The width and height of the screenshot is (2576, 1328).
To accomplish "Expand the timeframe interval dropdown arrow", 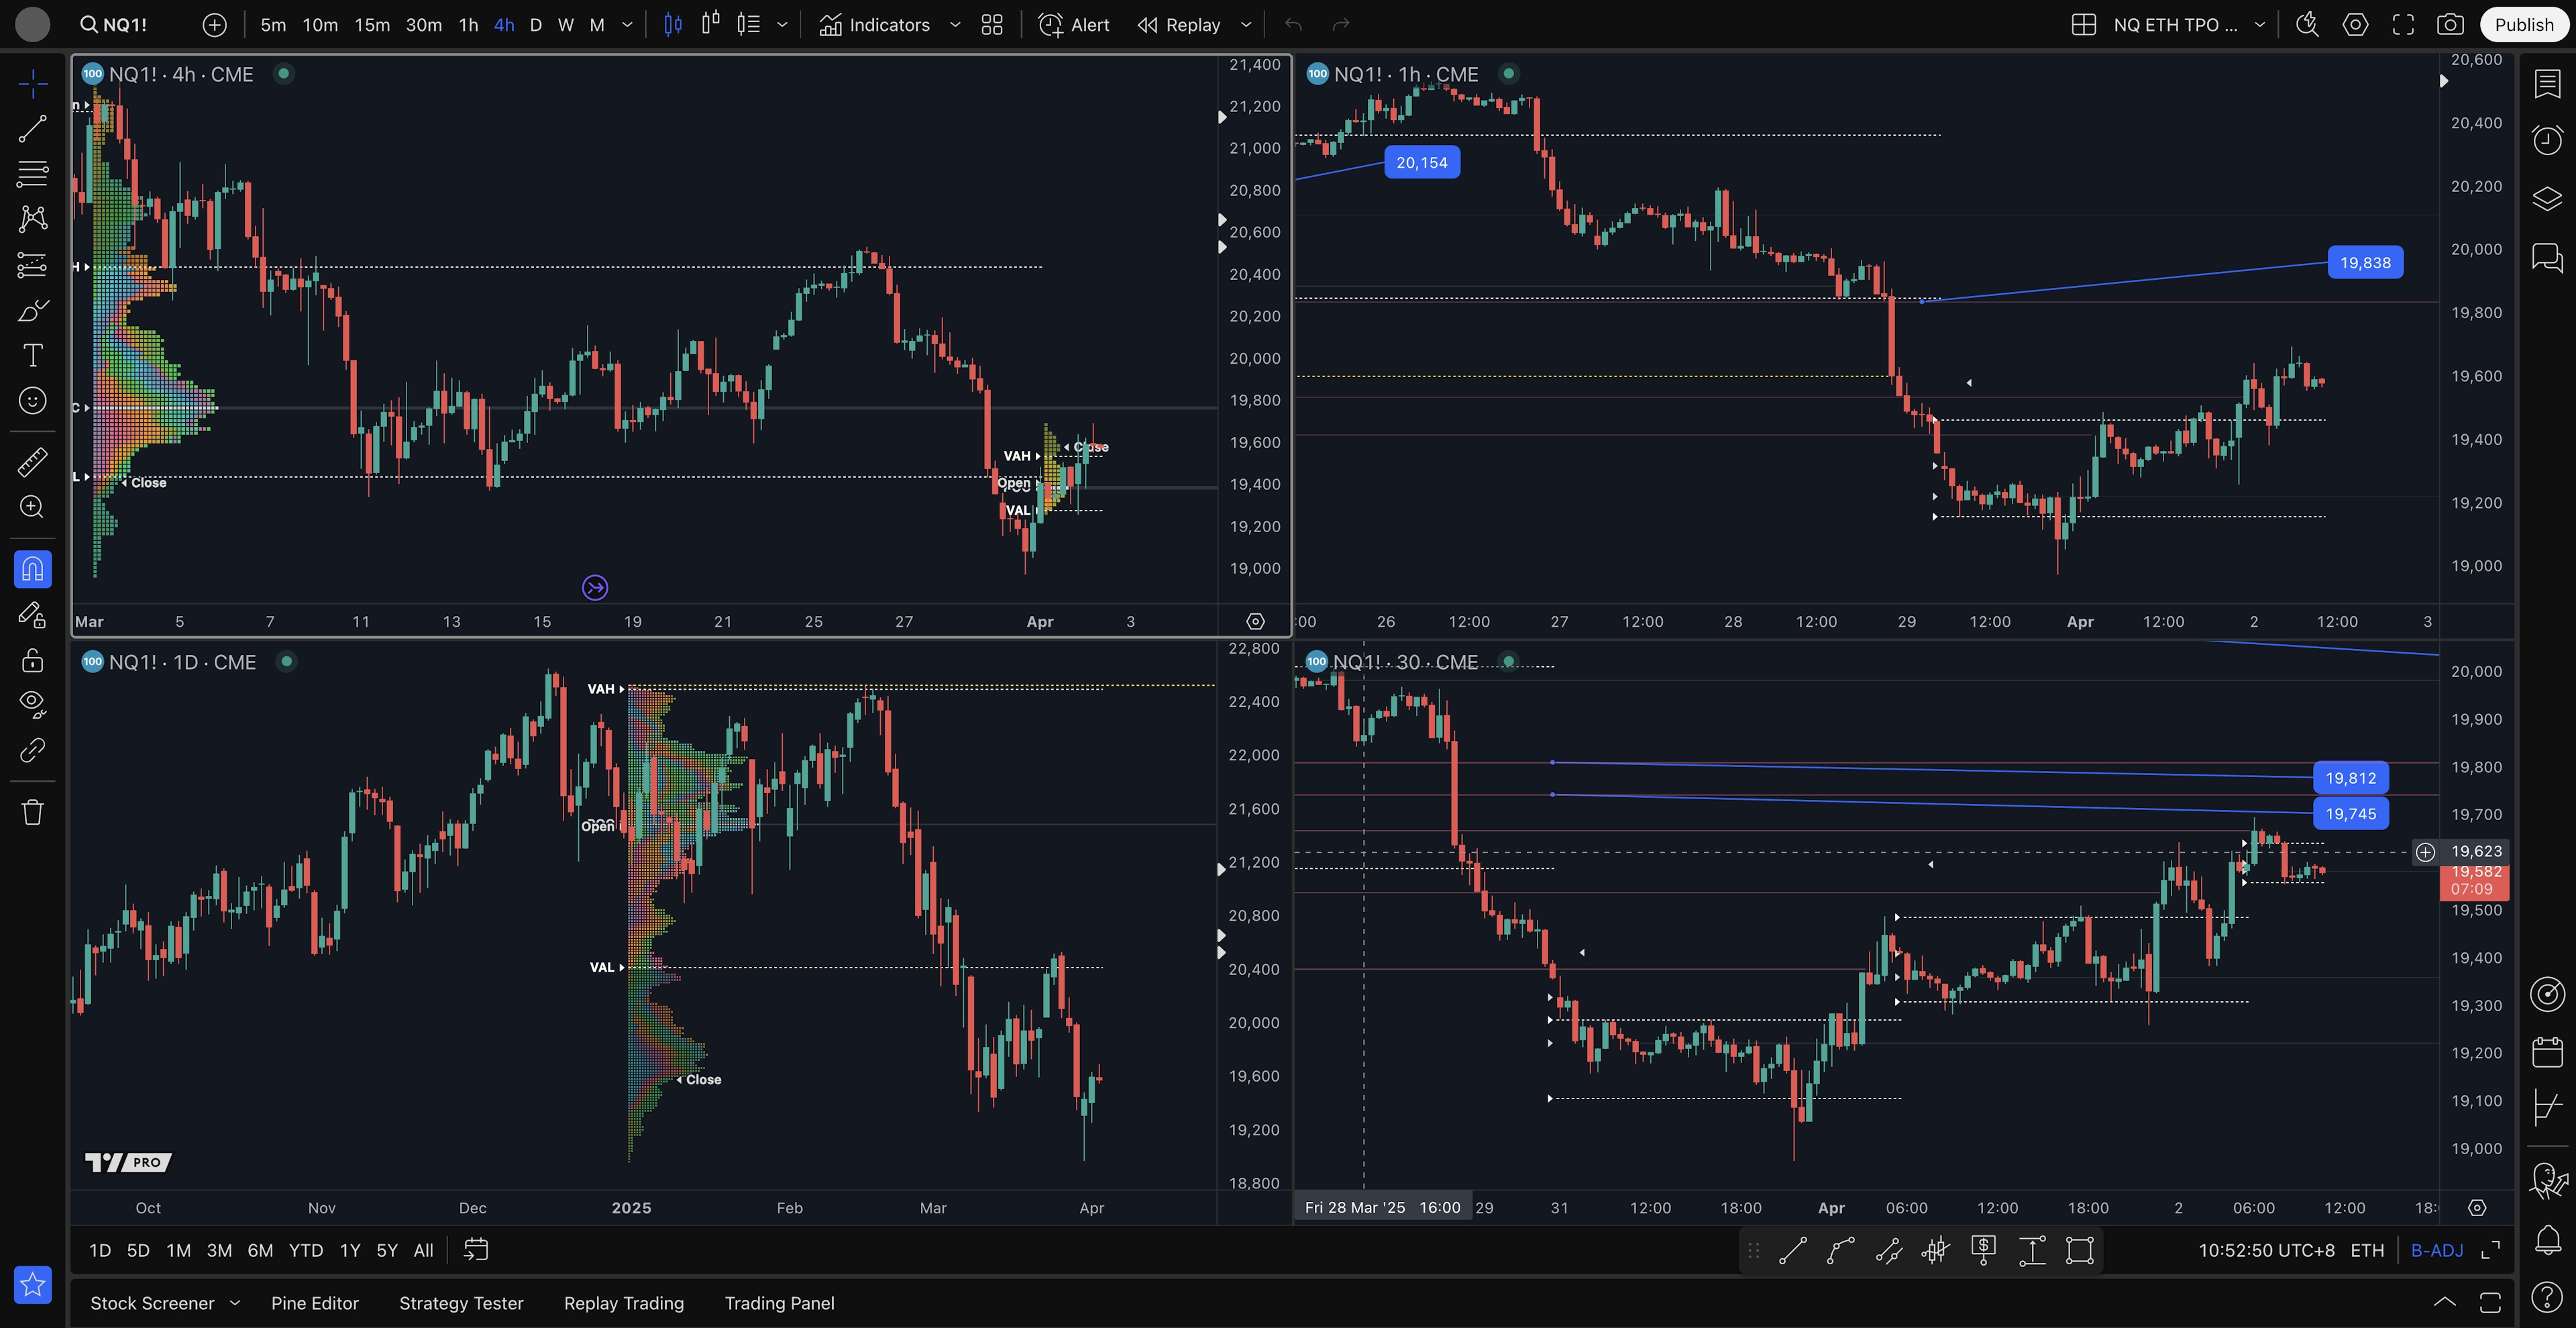I will coord(627,25).
